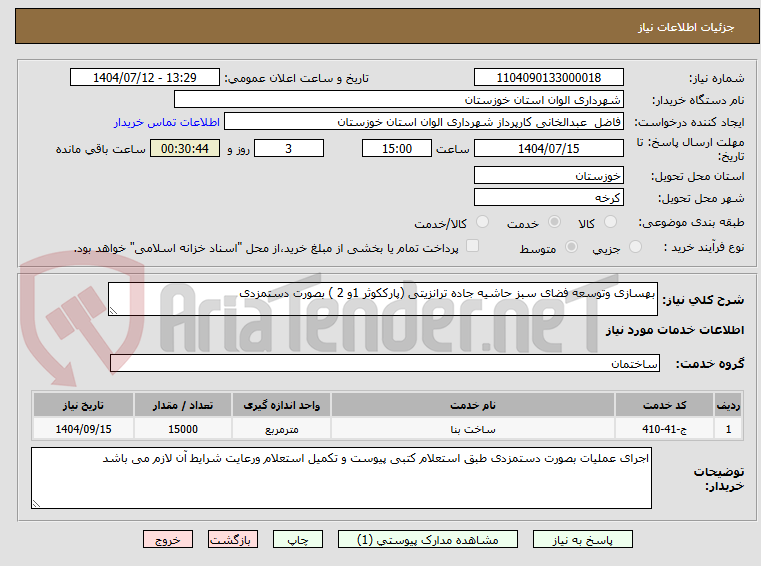
Task: Click the توضیحات خریدار text area
Action: click(x=341, y=478)
